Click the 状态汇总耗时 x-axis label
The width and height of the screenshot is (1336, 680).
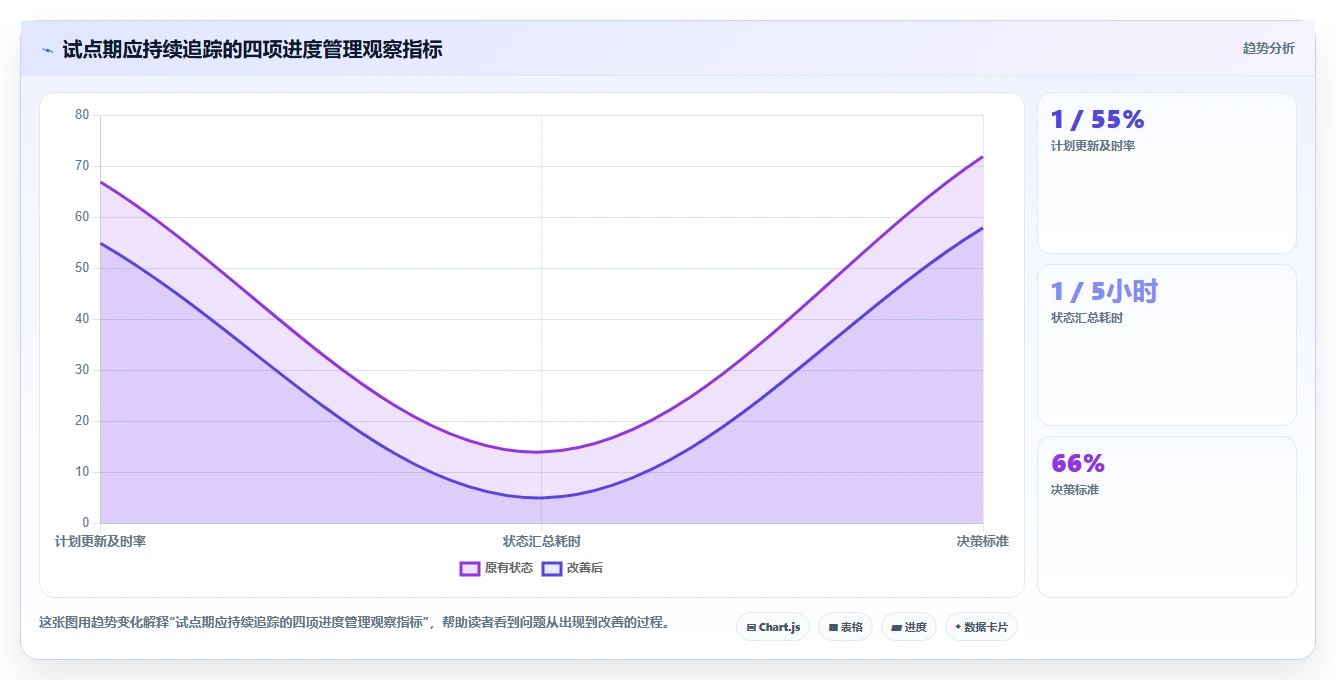pyautogui.click(x=541, y=541)
